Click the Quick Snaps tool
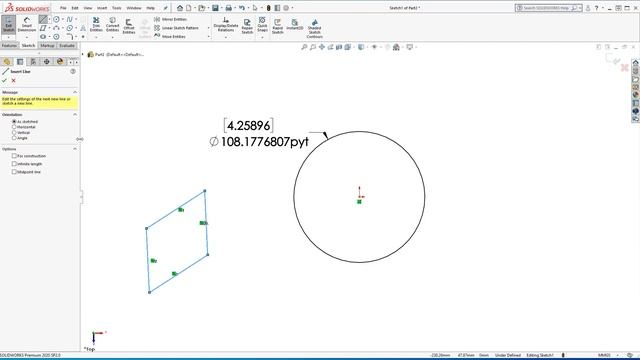The image size is (640, 360). tap(262, 24)
